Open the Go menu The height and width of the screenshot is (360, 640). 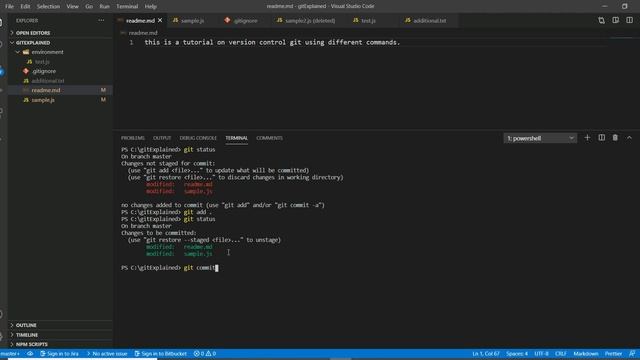pos(89,7)
